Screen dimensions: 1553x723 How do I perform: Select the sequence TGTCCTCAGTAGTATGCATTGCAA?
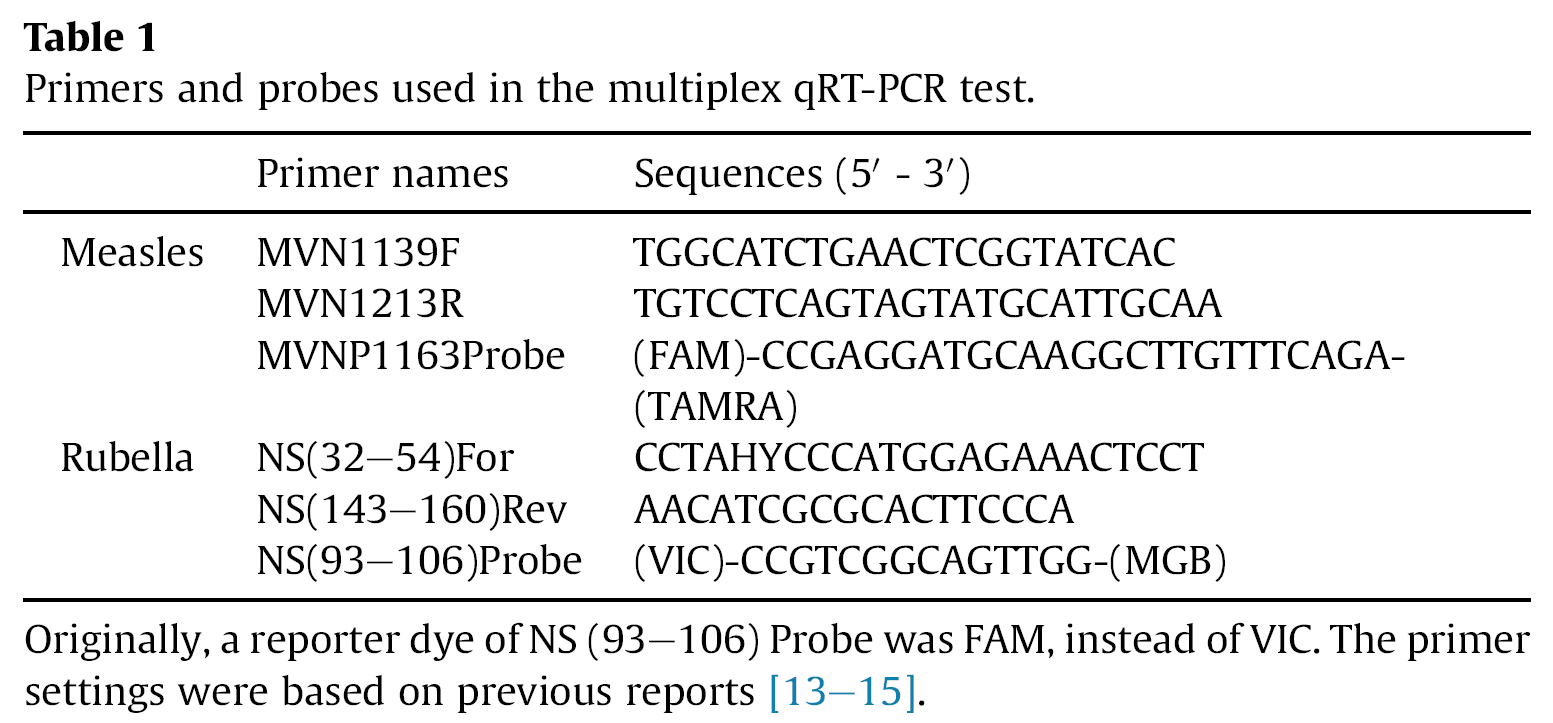click(x=927, y=304)
